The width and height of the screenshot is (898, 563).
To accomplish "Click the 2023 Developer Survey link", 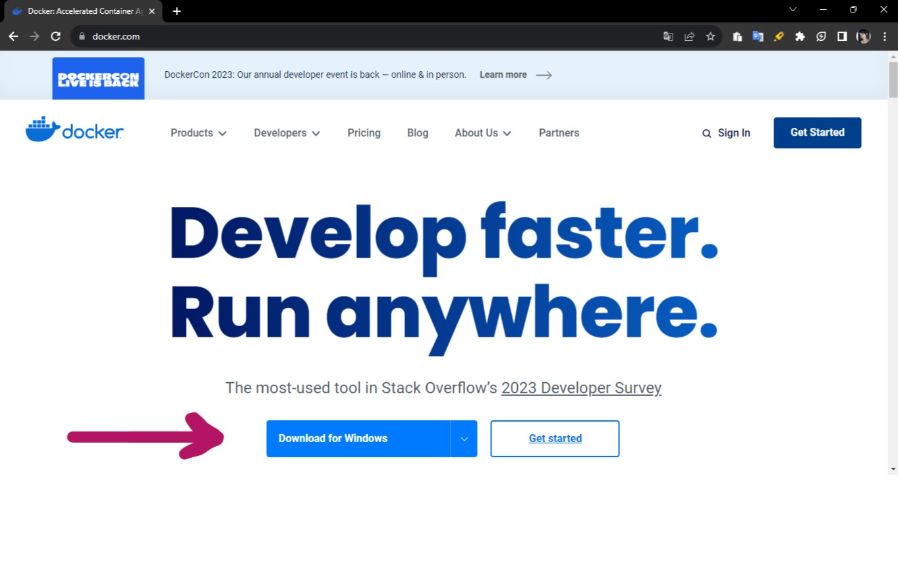I will tap(581, 388).
